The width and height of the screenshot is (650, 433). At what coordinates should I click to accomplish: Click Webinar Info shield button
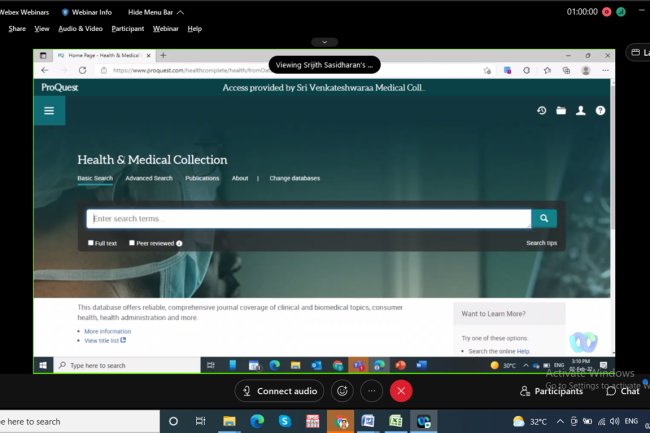tap(87, 12)
